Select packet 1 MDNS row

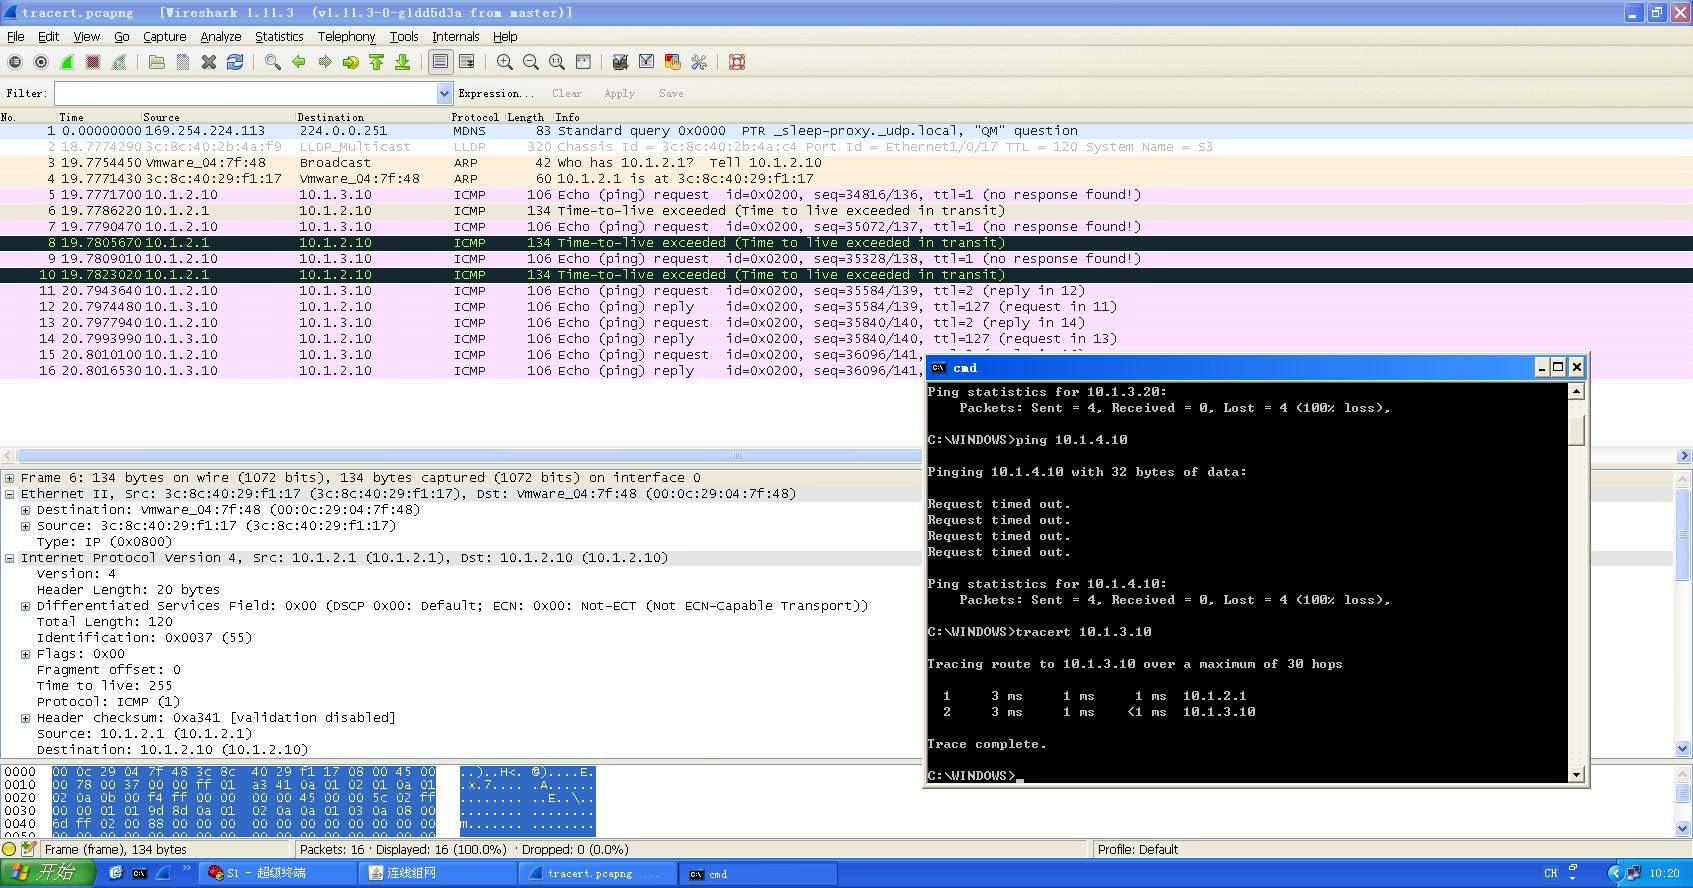[846, 131]
